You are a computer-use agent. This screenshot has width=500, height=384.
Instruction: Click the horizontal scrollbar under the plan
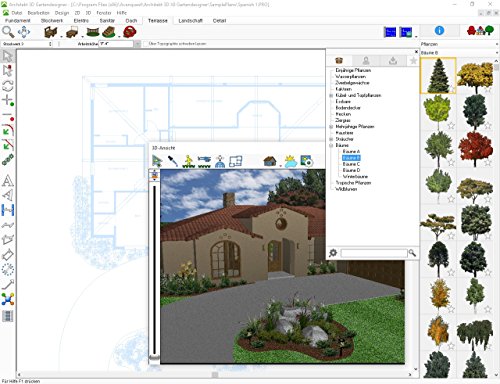point(215,375)
